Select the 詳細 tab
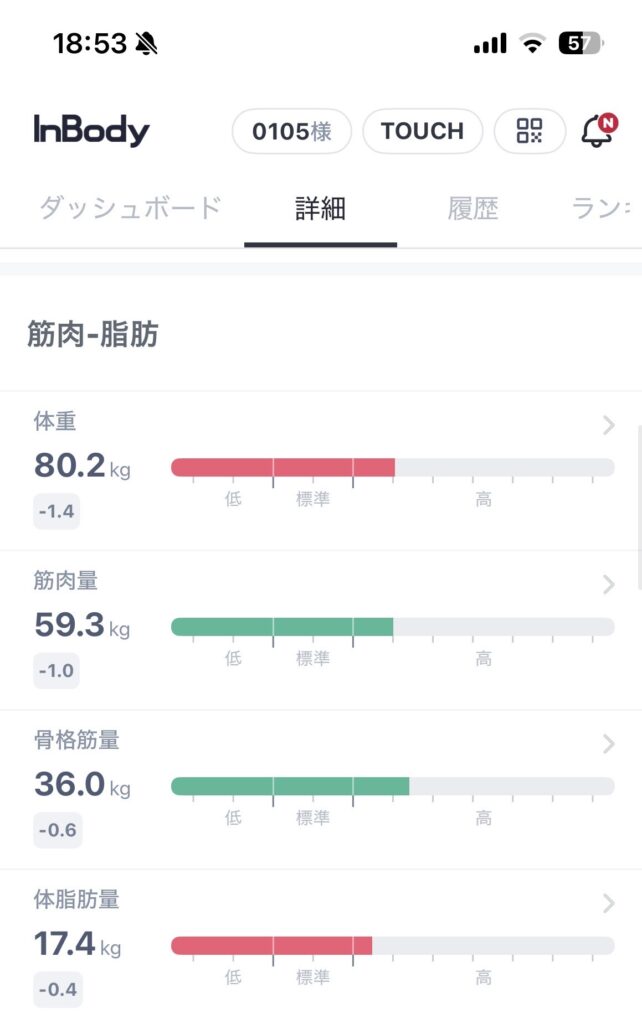The height and width of the screenshot is (1024, 642). 320,209
